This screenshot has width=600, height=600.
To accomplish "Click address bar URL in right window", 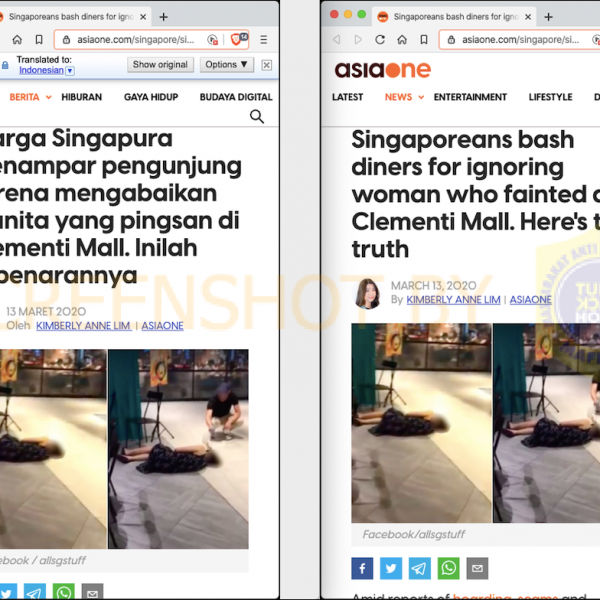I will pyautogui.click(x=520, y=39).
